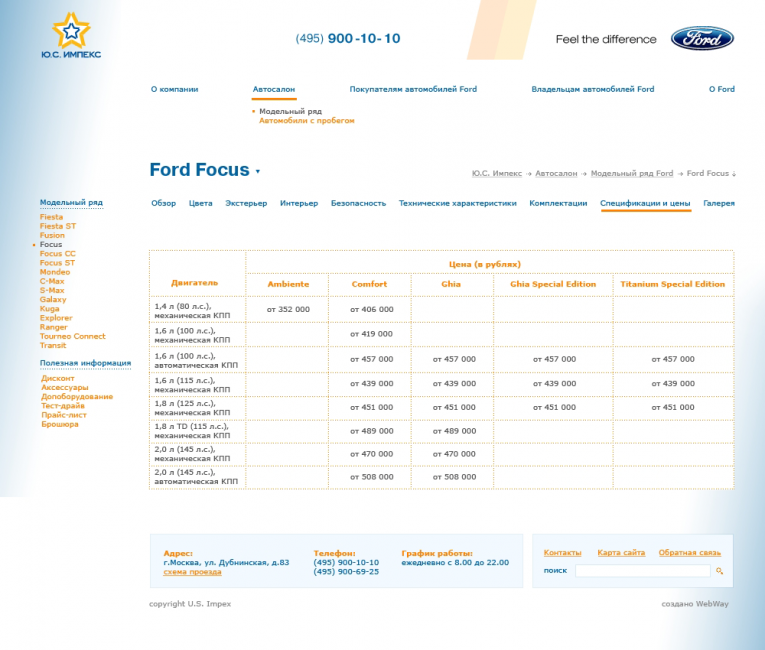Switch to the Обзор tab

pyautogui.click(x=163, y=203)
